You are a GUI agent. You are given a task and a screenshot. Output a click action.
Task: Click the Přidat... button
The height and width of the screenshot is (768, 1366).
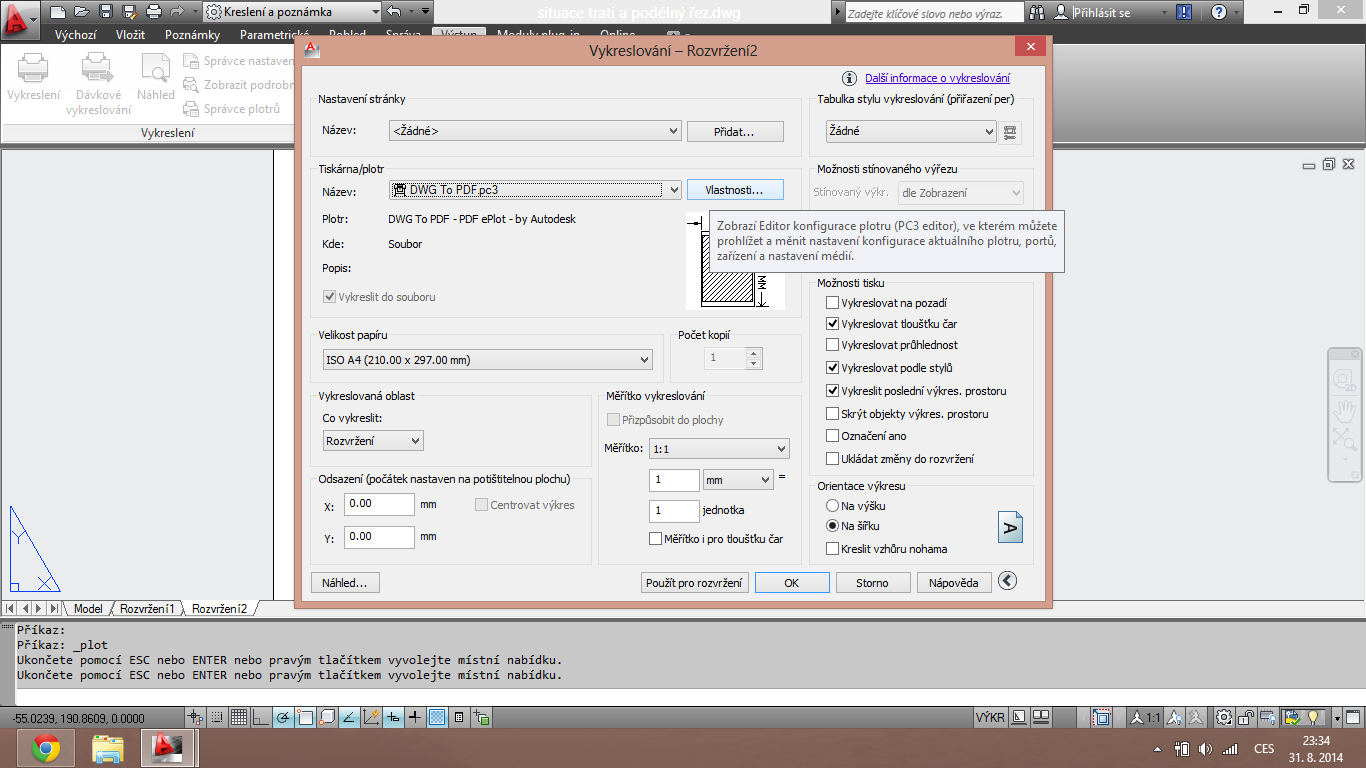735,131
